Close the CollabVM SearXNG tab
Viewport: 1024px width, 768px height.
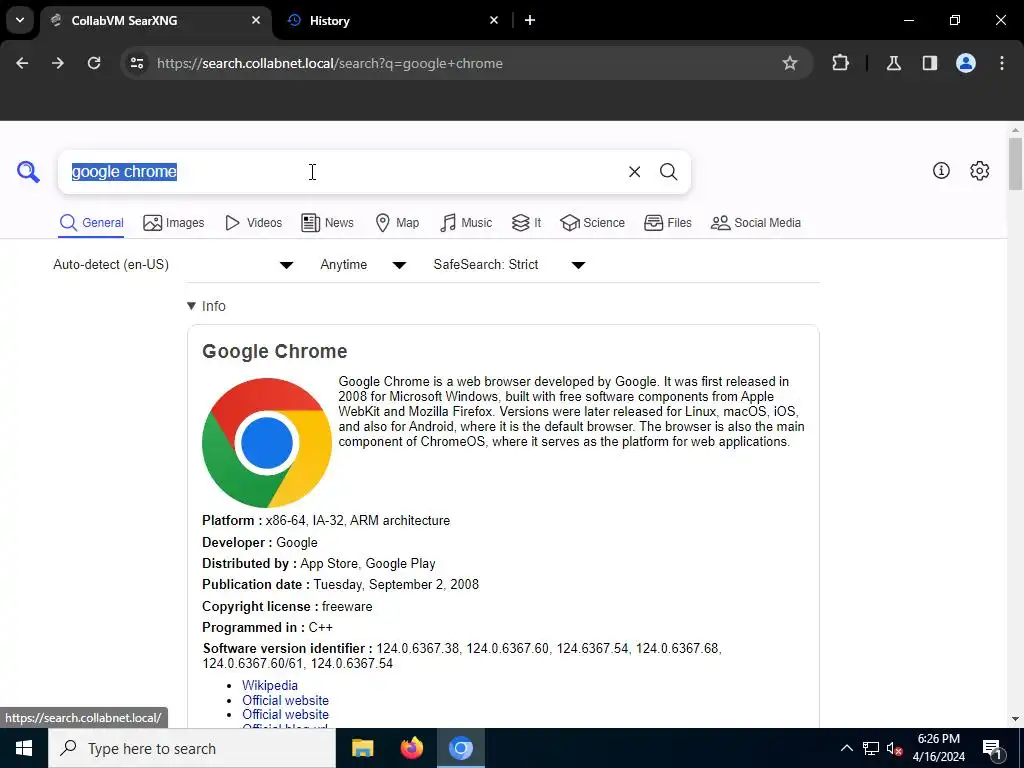[x=256, y=20]
